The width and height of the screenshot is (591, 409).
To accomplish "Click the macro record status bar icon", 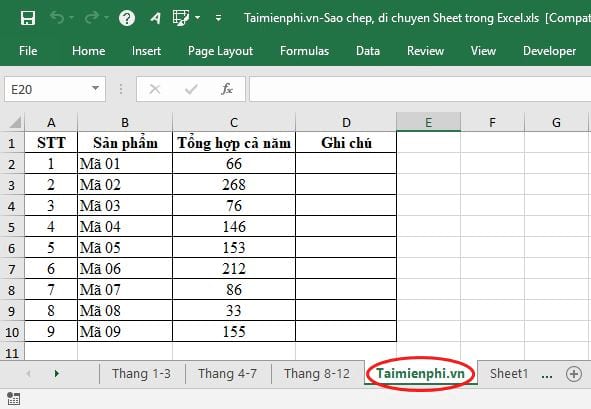I will click(x=14, y=399).
